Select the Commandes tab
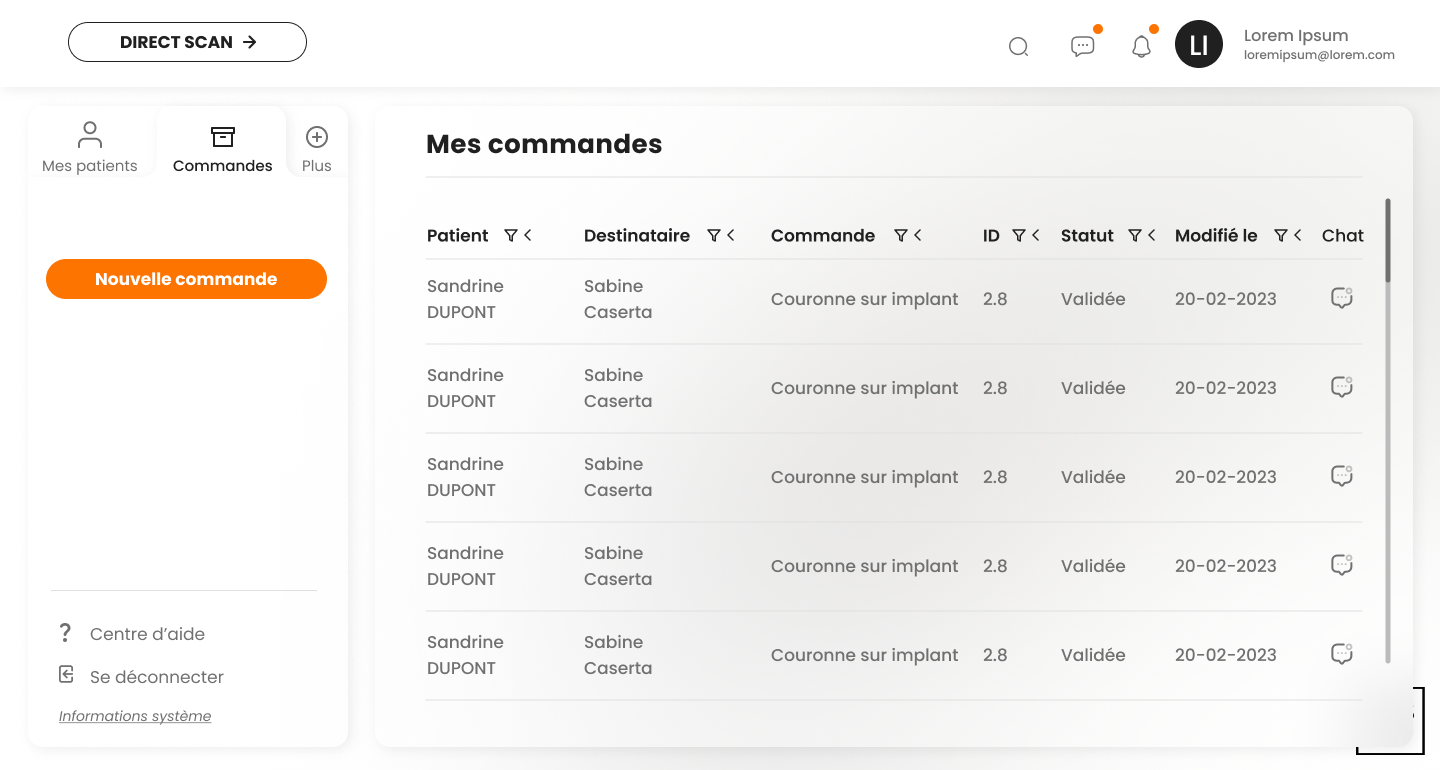Screen dimensions: 1440x770 click(x=222, y=148)
